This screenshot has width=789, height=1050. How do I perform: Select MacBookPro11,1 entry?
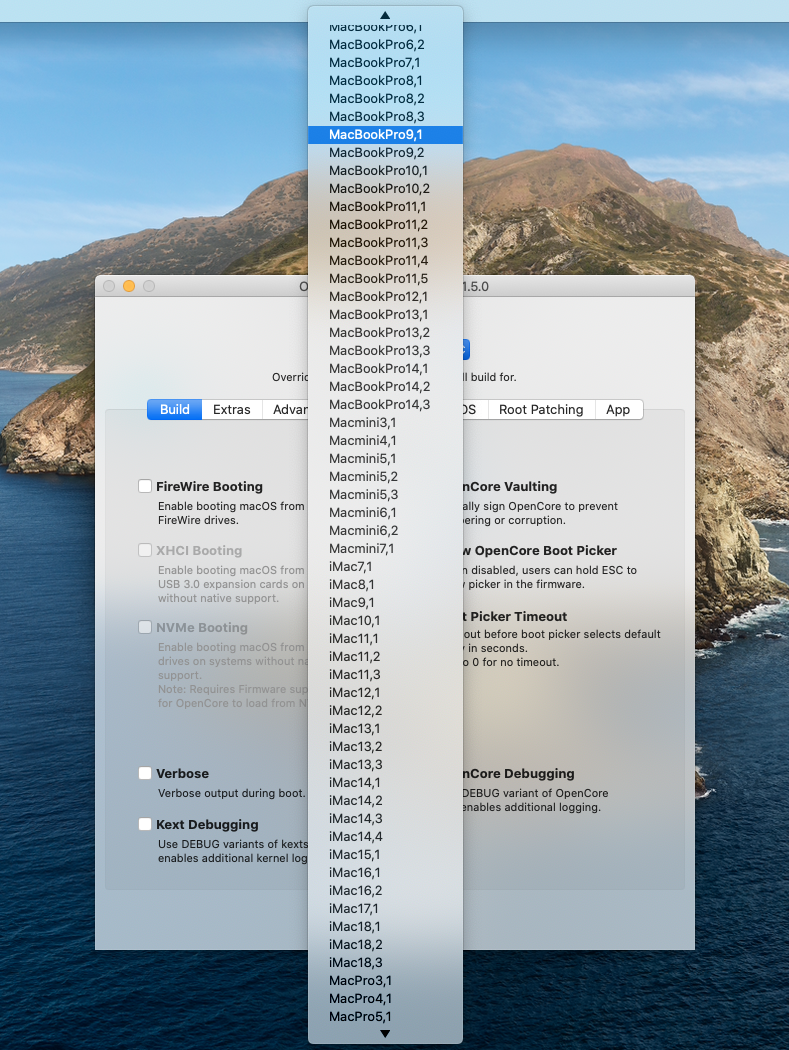(x=385, y=207)
